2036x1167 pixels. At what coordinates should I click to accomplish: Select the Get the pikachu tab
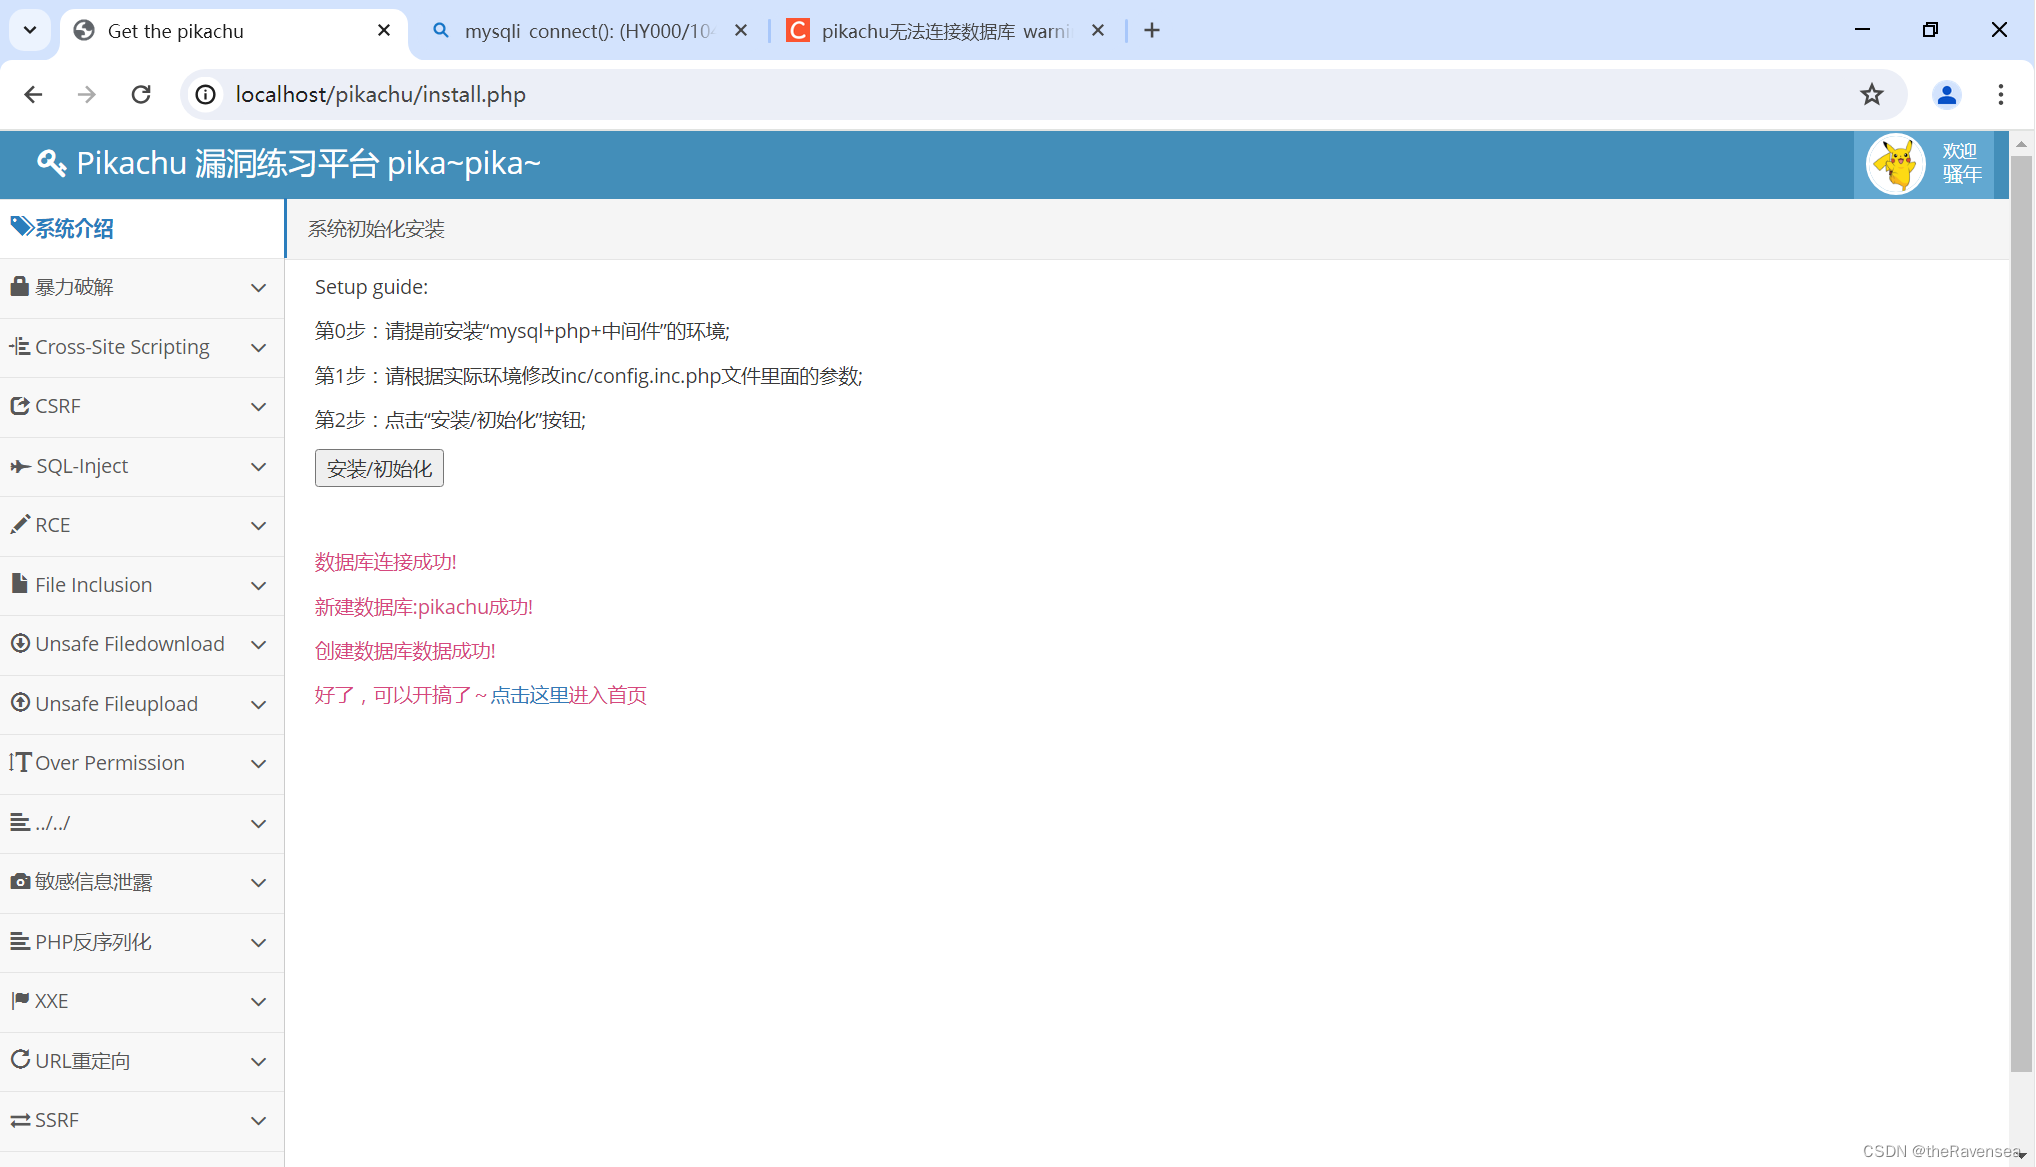point(233,31)
